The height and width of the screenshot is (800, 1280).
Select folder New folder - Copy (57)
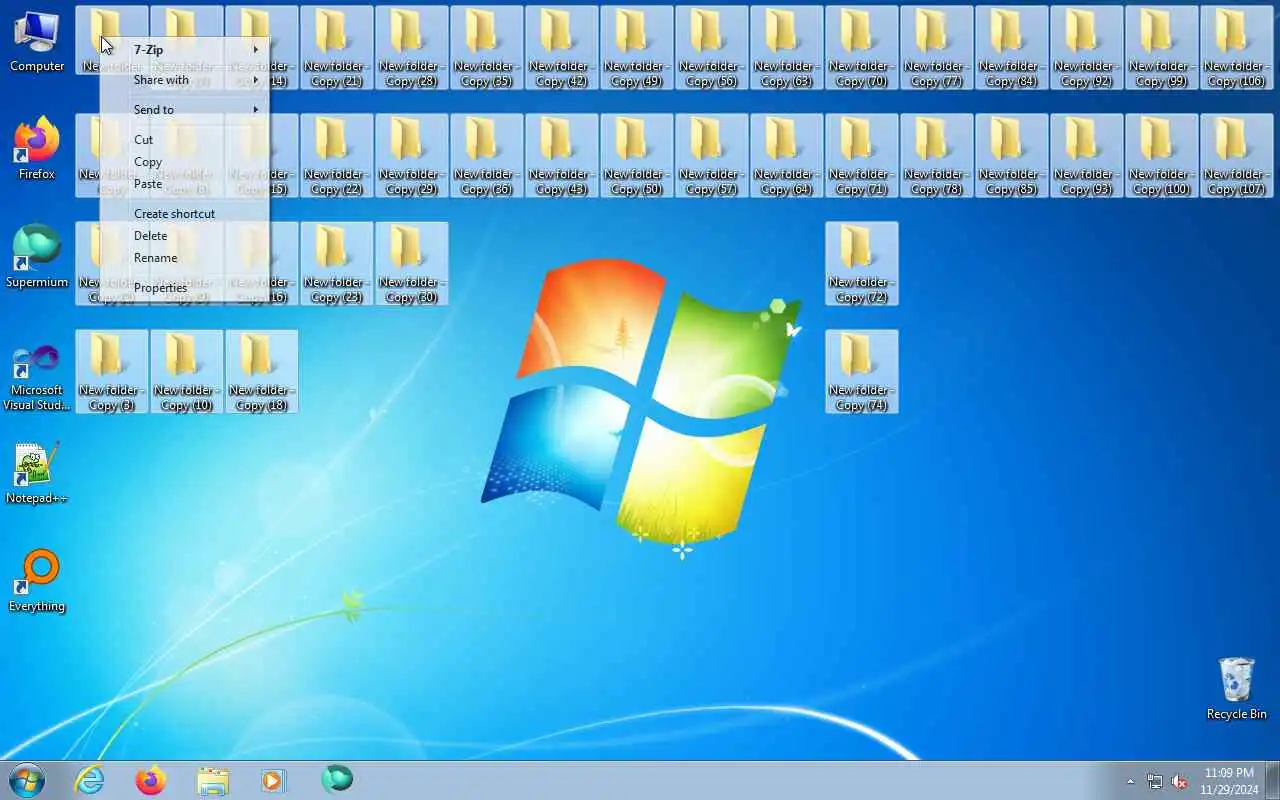[x=712, y=156]
